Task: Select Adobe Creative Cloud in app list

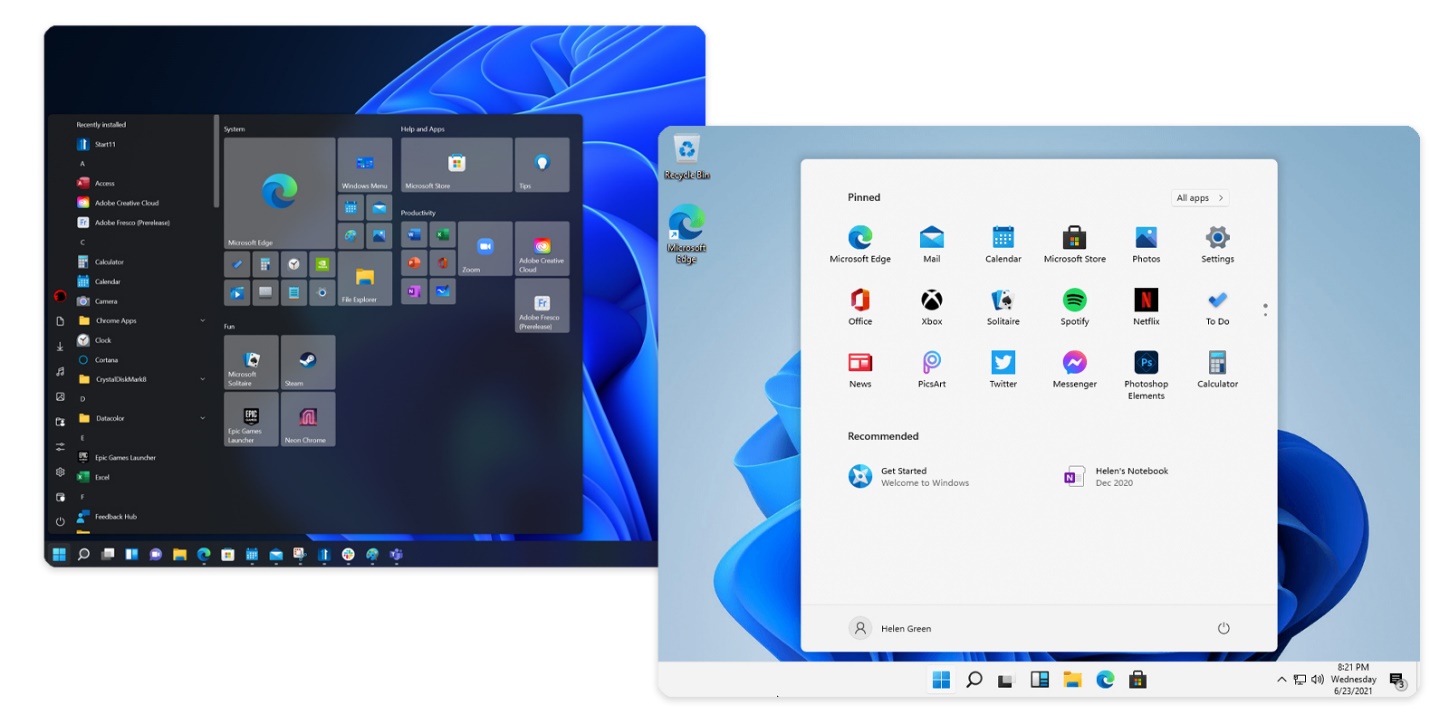Action: click(126, 203)
